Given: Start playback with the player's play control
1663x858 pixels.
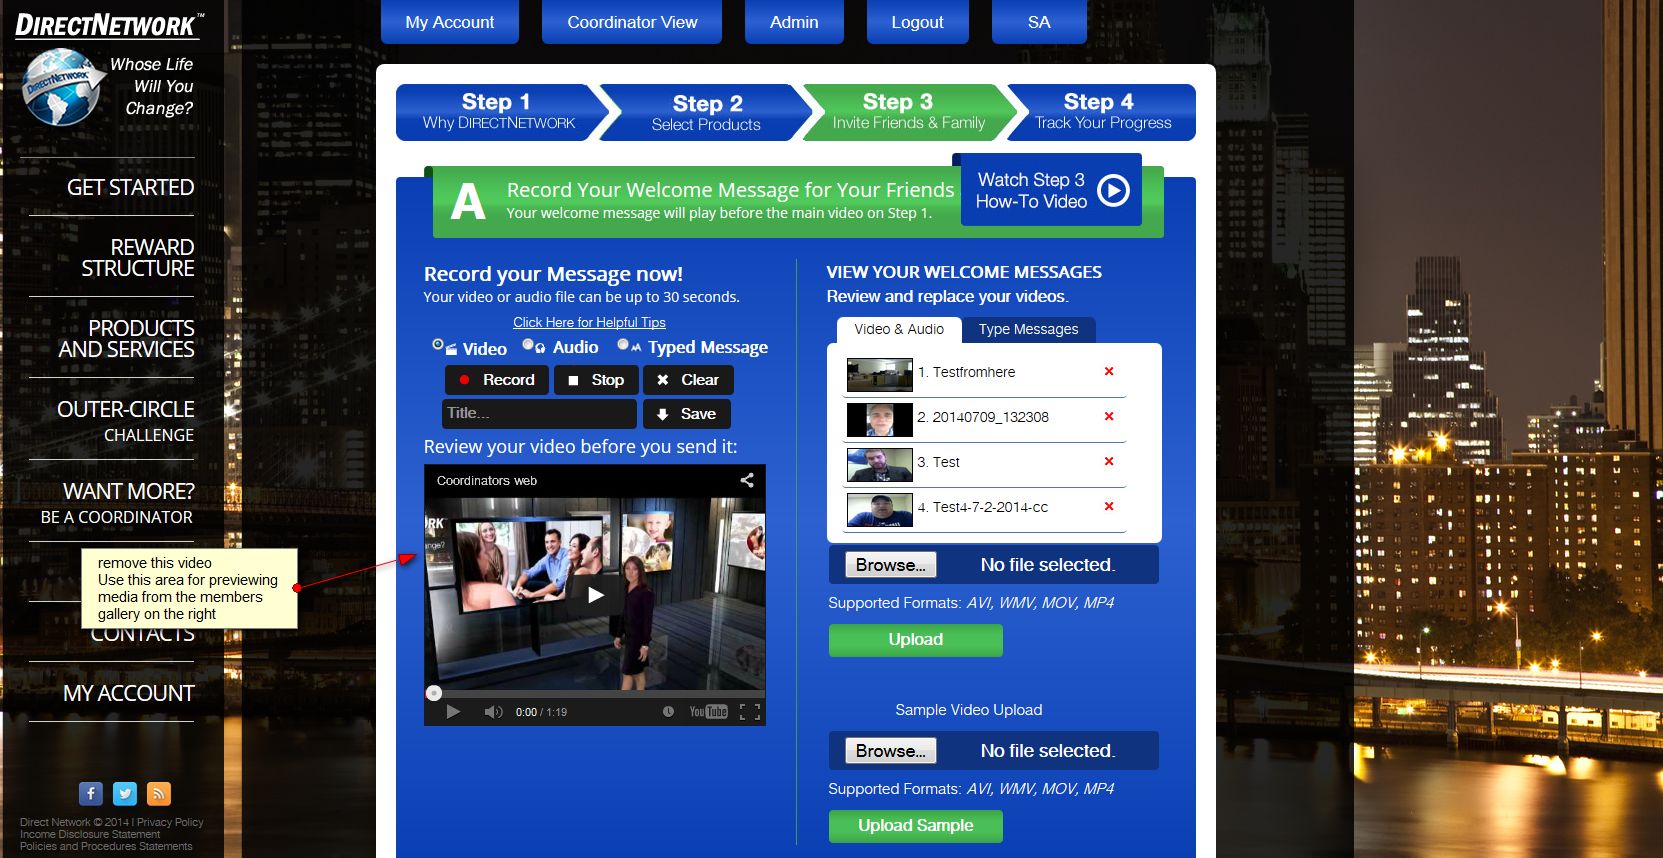Looking at the screenshot, I should 453,712.
